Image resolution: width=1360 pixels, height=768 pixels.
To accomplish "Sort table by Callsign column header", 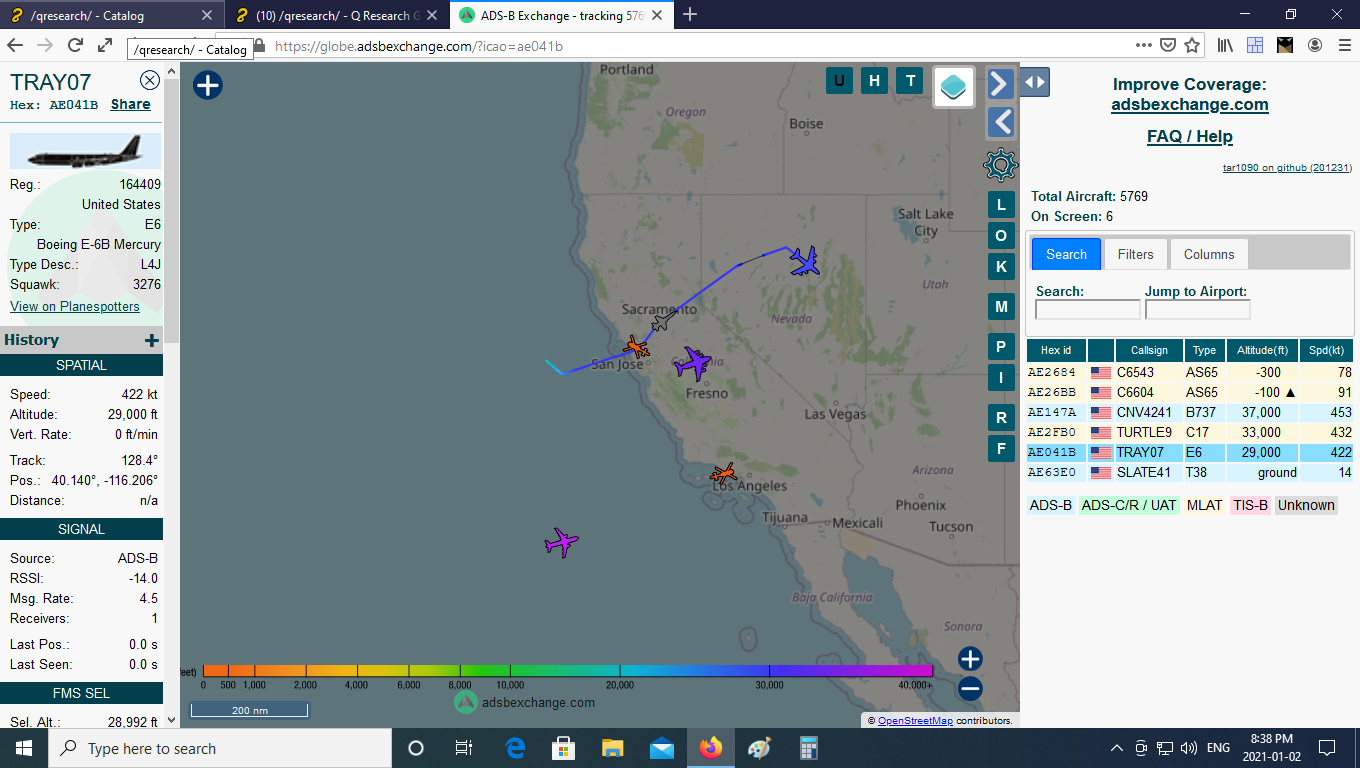I will click(1149, 350).
